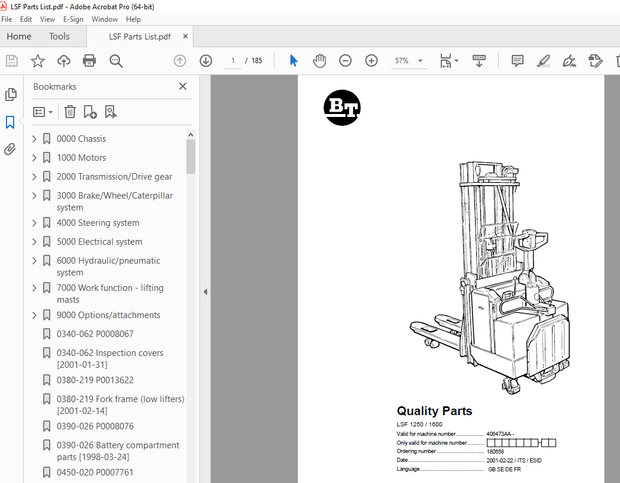This screenshot has width=620, height=483.
Task: Delete the selected bookmark with trash icon
Action: [x=70, y=112]
